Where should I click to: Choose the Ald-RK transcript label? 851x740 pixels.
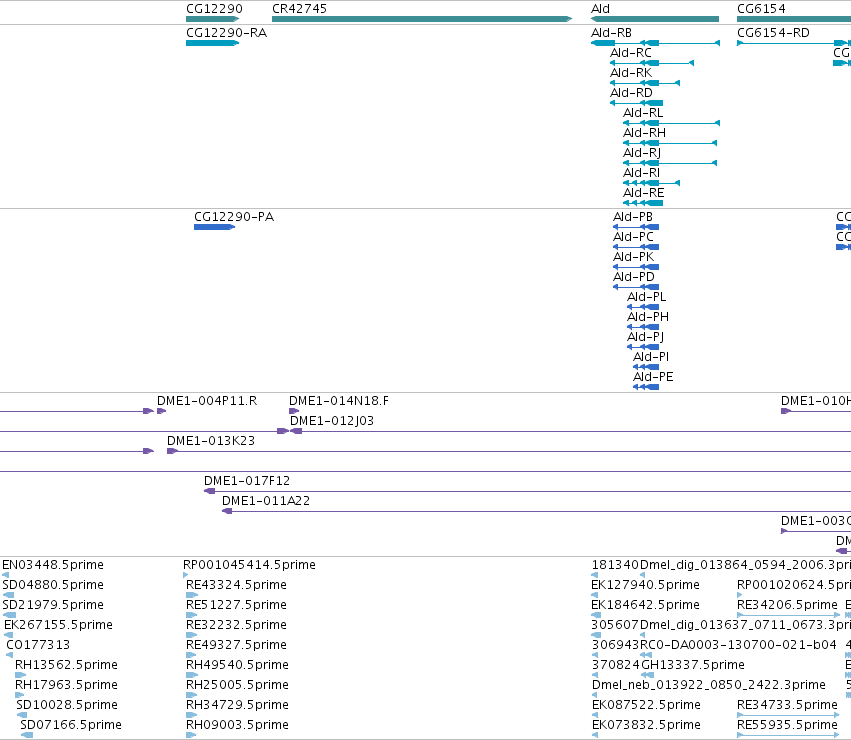631,73
